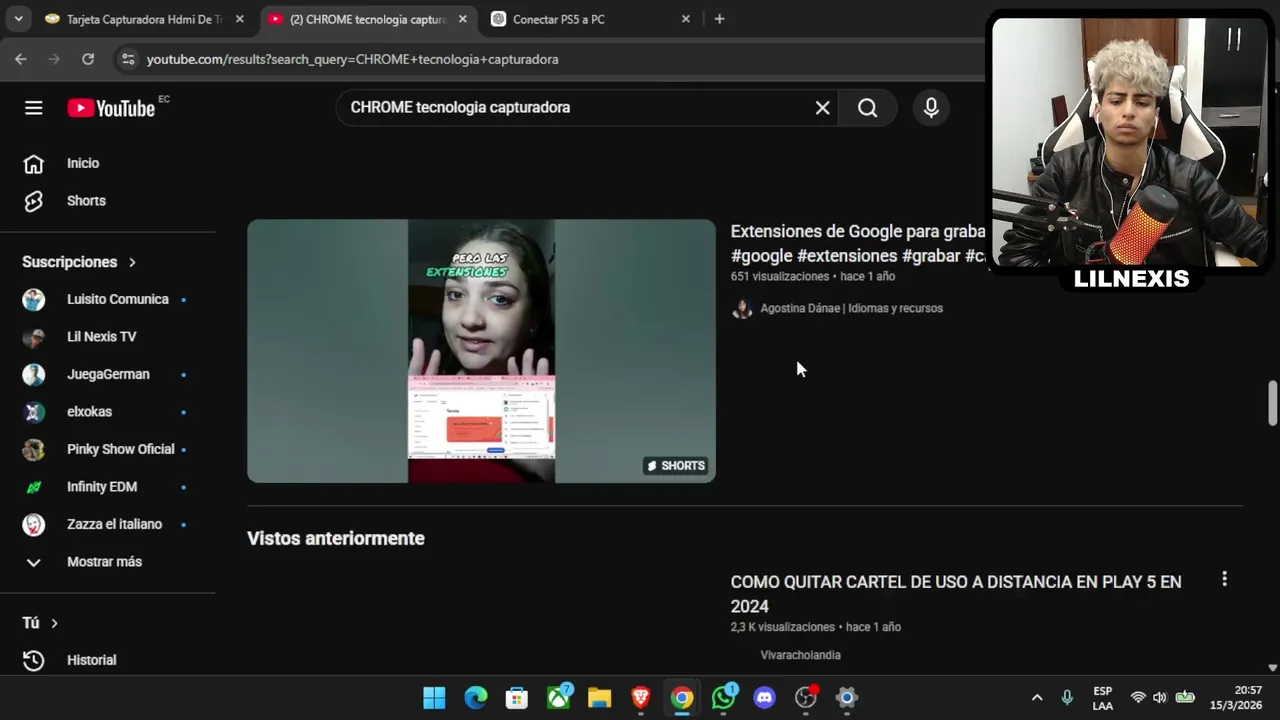This screenshot has width=1280, height=720.
Task: Open options menu for COMO QUITAR CARTEL video
Action: click(1224, 579)
